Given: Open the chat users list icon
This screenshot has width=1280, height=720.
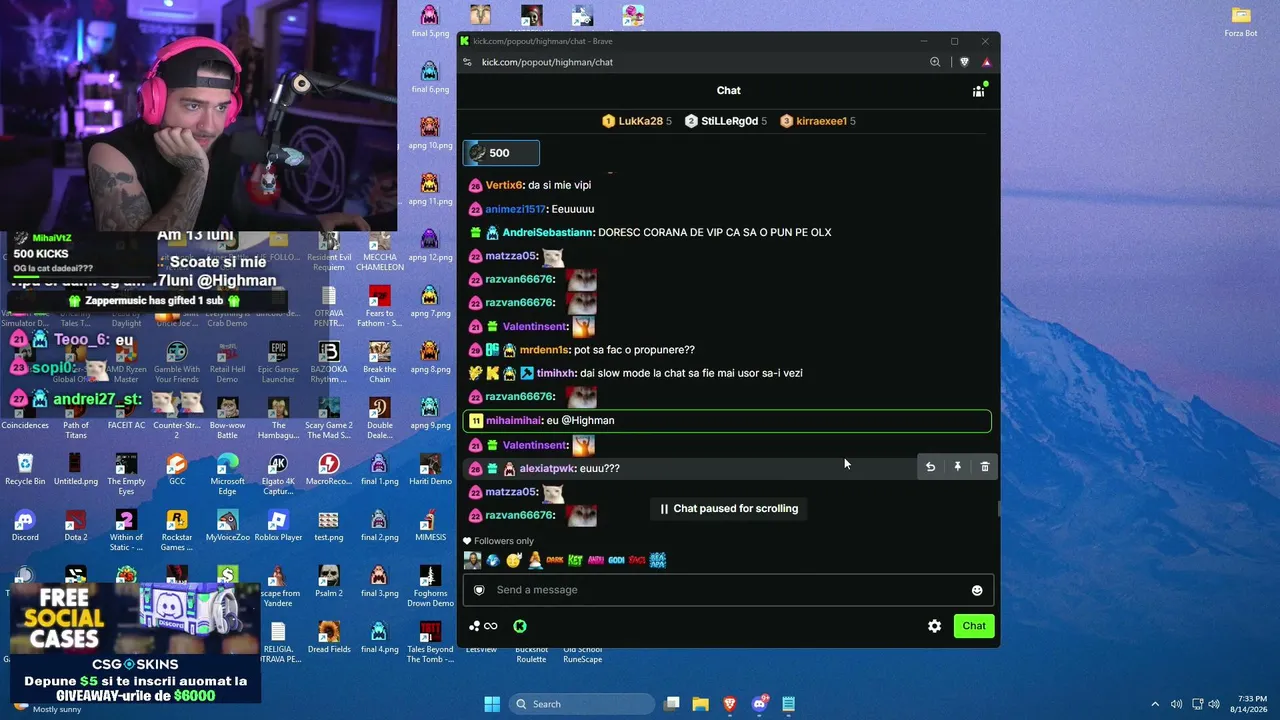Looking at the screenshot, I should point(979,90).
